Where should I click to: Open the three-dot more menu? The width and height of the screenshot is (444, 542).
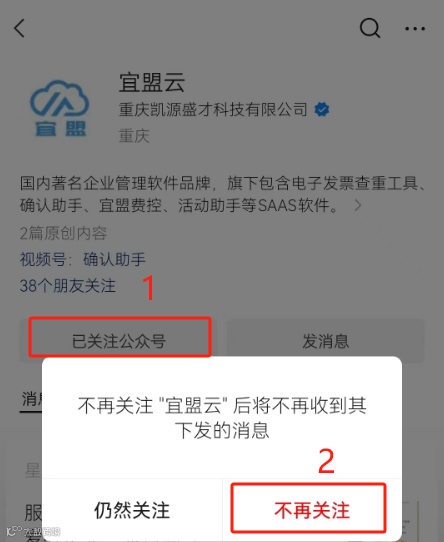pyautogui.click(x=415, y=29)
